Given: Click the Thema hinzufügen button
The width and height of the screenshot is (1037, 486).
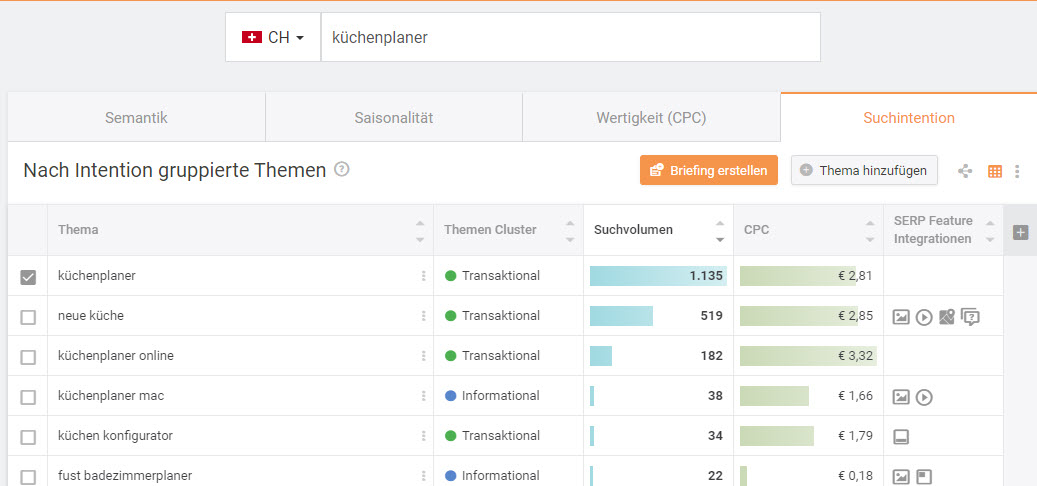Looking at the screenshot, I should tap(864, 171).
